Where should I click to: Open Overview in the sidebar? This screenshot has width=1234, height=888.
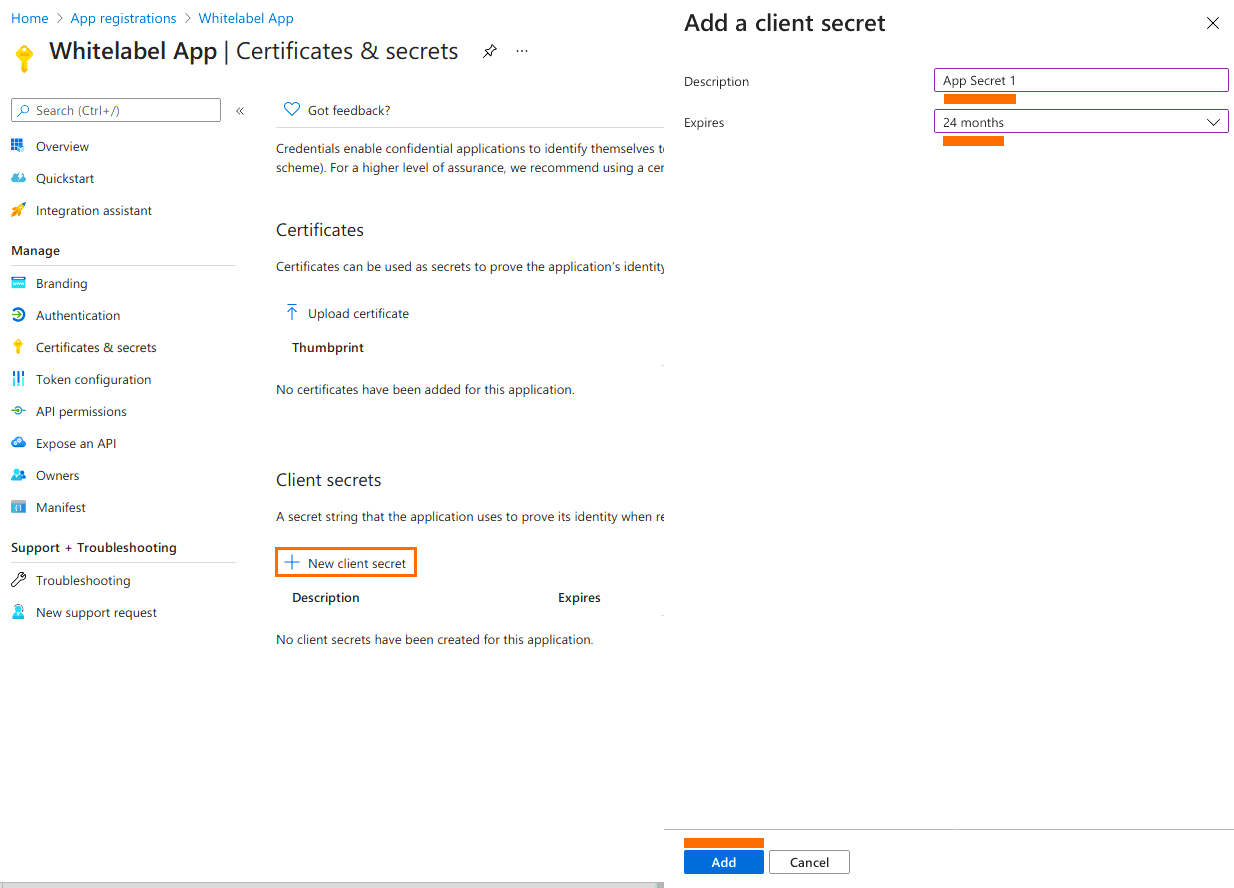point(62,147)
